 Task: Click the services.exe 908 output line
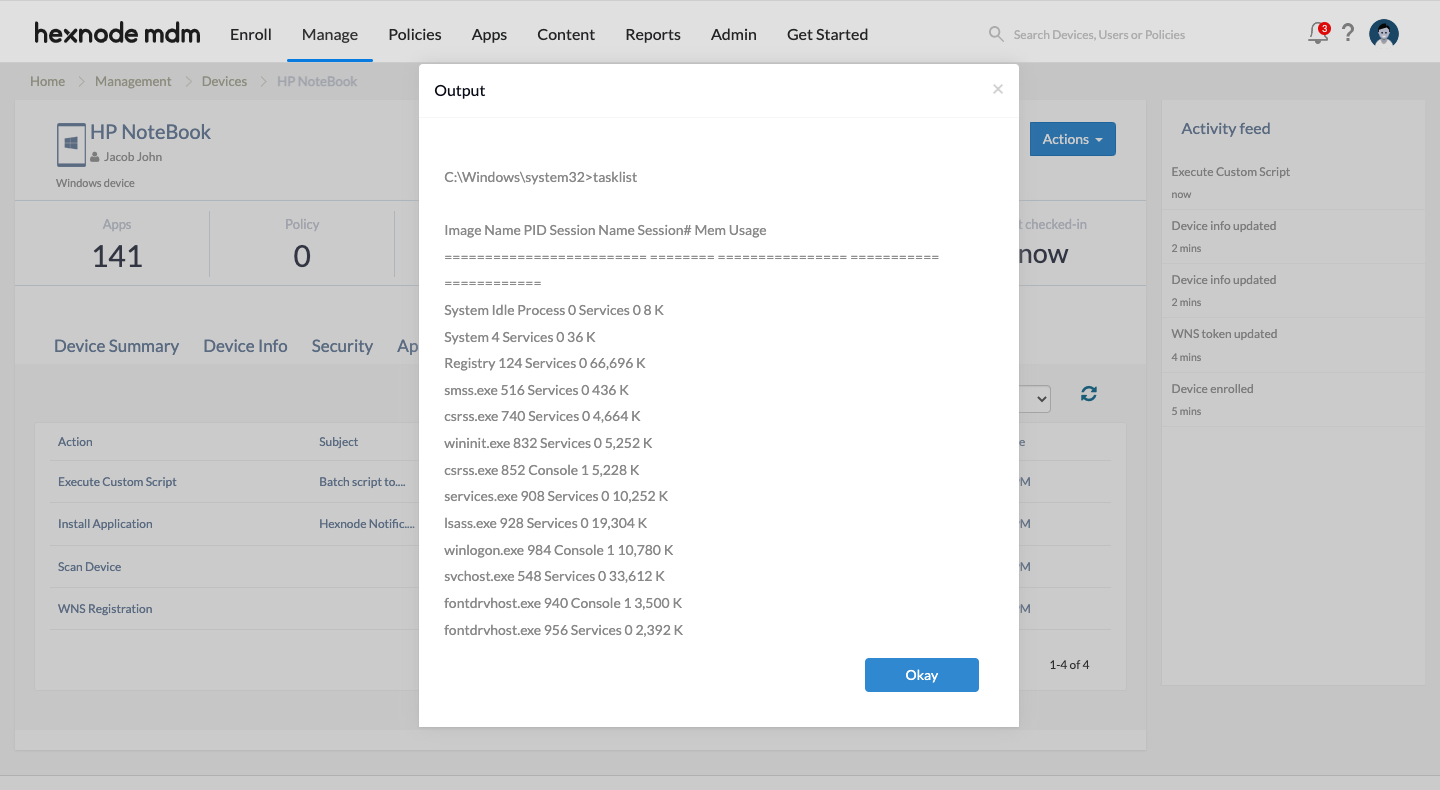coord(556,496)
